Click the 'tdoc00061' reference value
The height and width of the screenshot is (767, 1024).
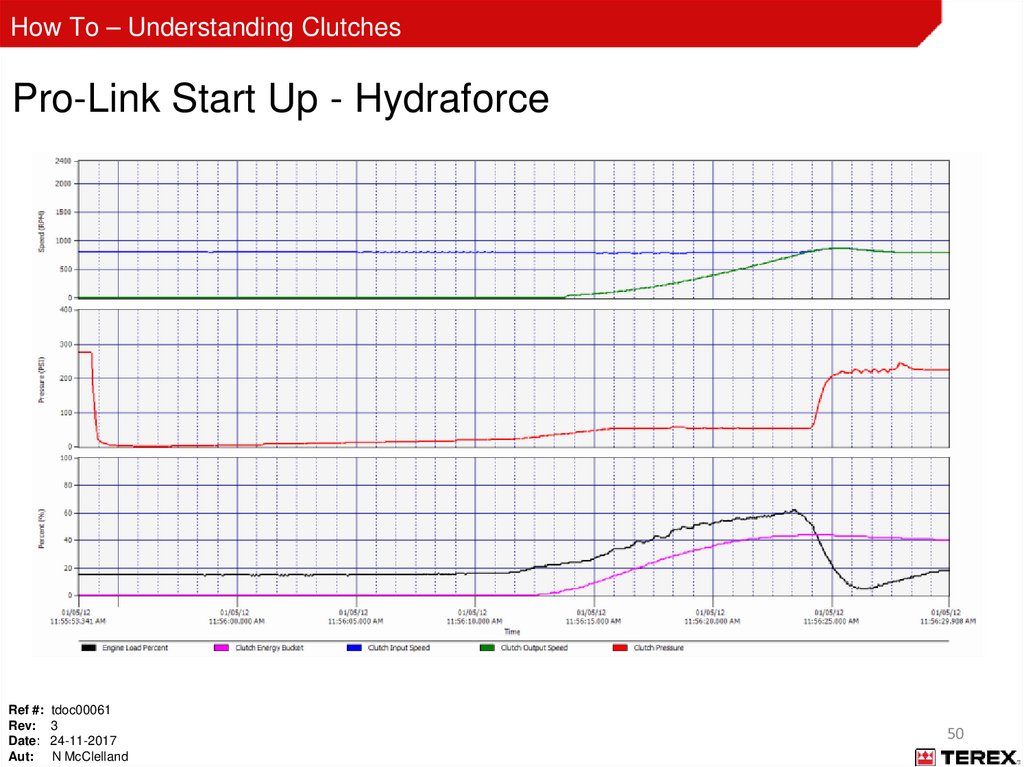[x=81, y=710]
